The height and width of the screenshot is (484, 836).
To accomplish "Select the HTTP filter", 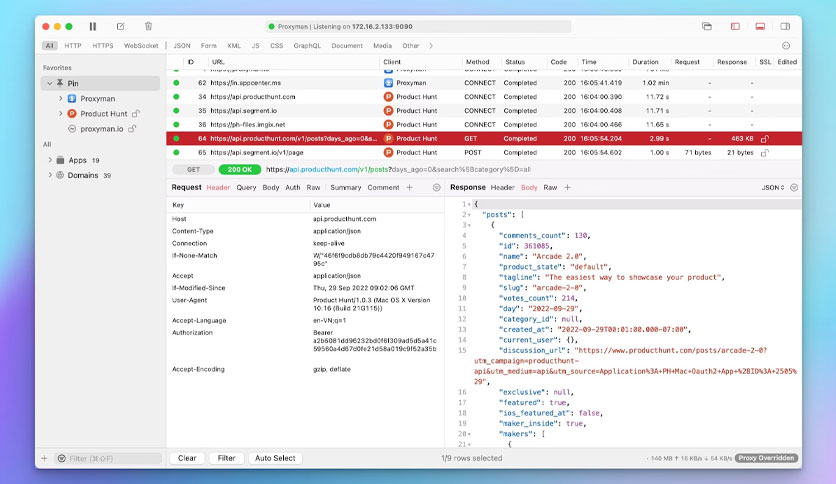I will point(73,46).
